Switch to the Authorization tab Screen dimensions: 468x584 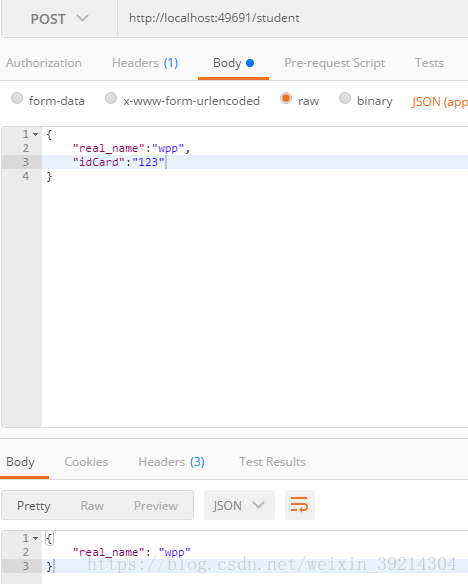[x=44, y=63]
